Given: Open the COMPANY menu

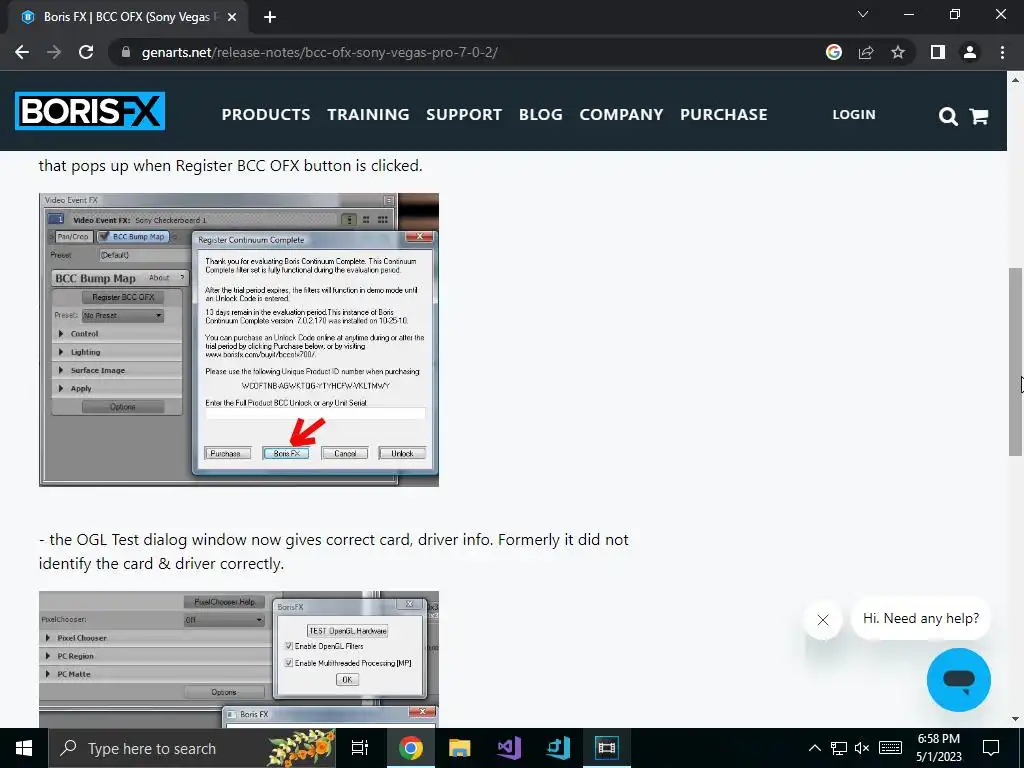Looking at the screenshot, I should click(x=621, y=114).
